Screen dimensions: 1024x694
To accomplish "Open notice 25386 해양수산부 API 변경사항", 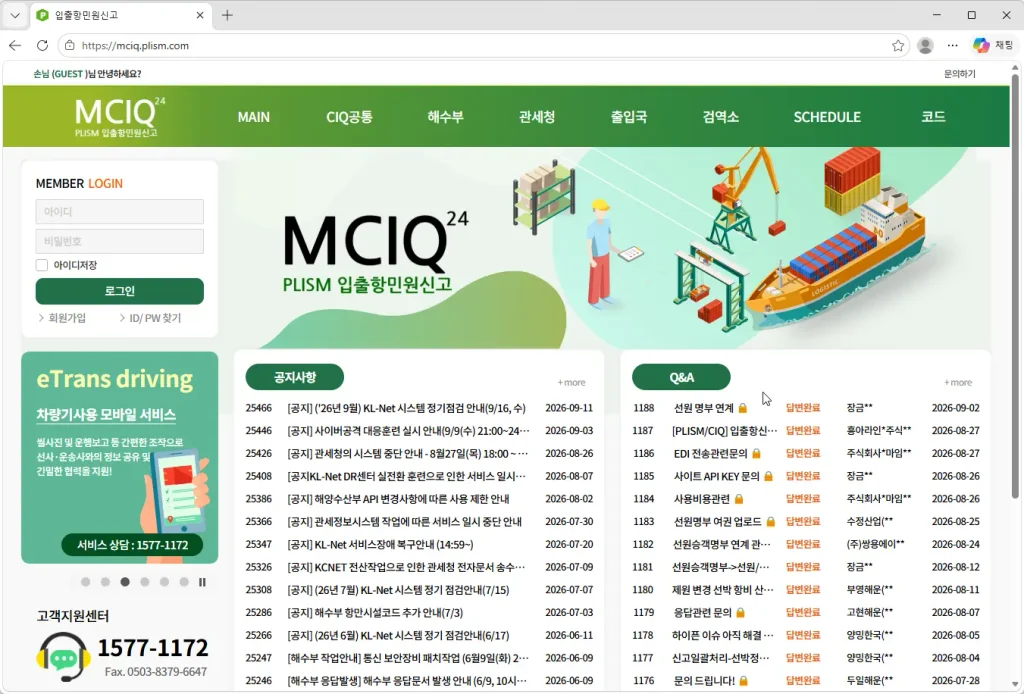I will pyautogui.click(x=398, y=499).
